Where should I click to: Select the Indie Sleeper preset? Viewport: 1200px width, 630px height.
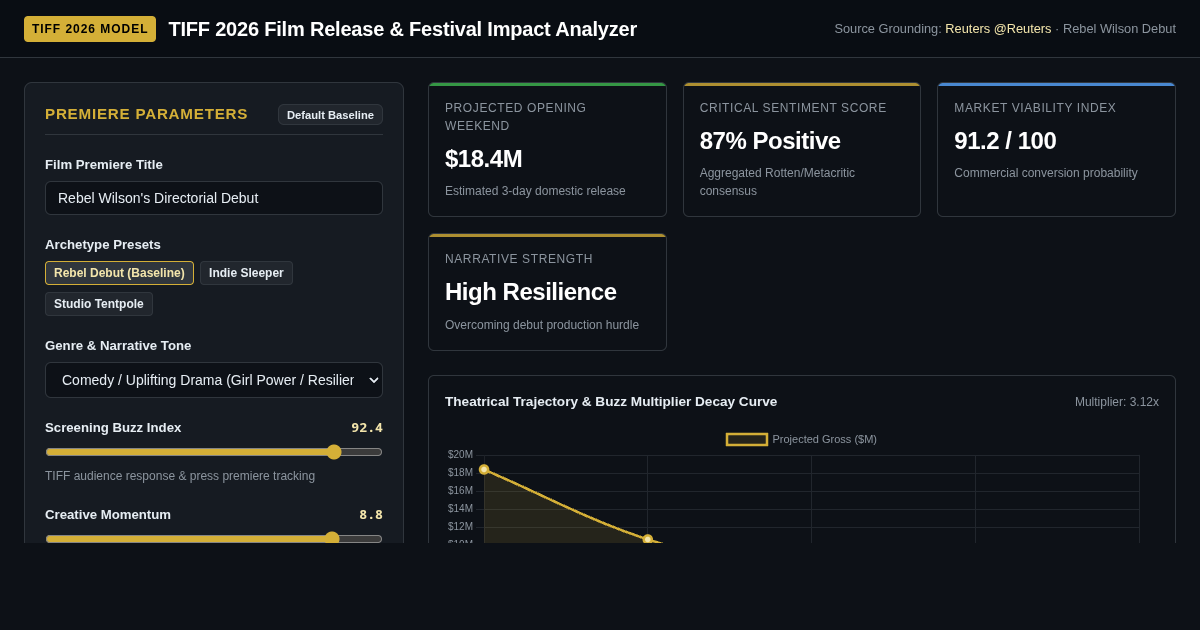tap(246, 273)
